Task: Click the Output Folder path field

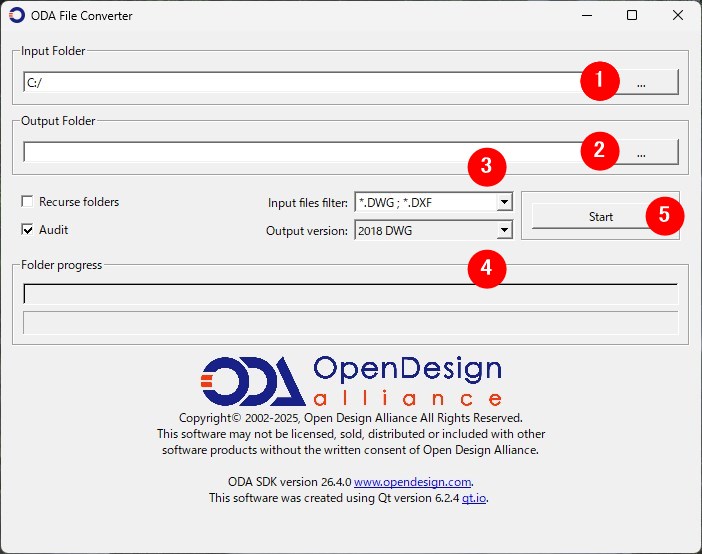Action: click(x=313, y=152)
